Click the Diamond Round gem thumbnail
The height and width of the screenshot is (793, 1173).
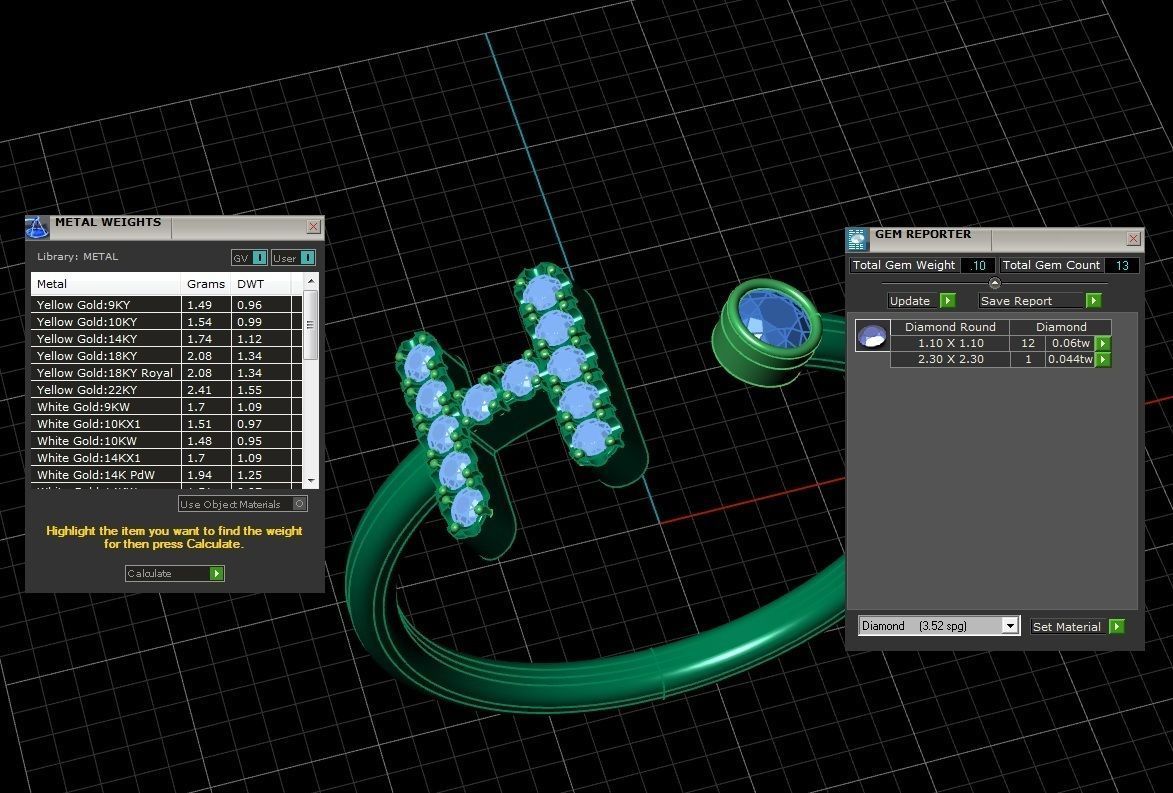872,337
